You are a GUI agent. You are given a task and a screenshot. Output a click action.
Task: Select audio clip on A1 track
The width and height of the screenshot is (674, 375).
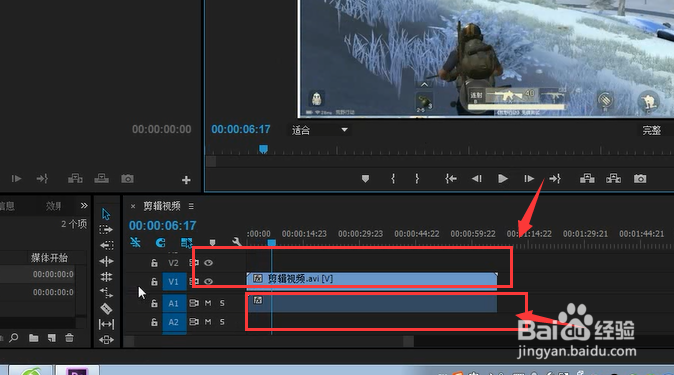coord(372,303)
